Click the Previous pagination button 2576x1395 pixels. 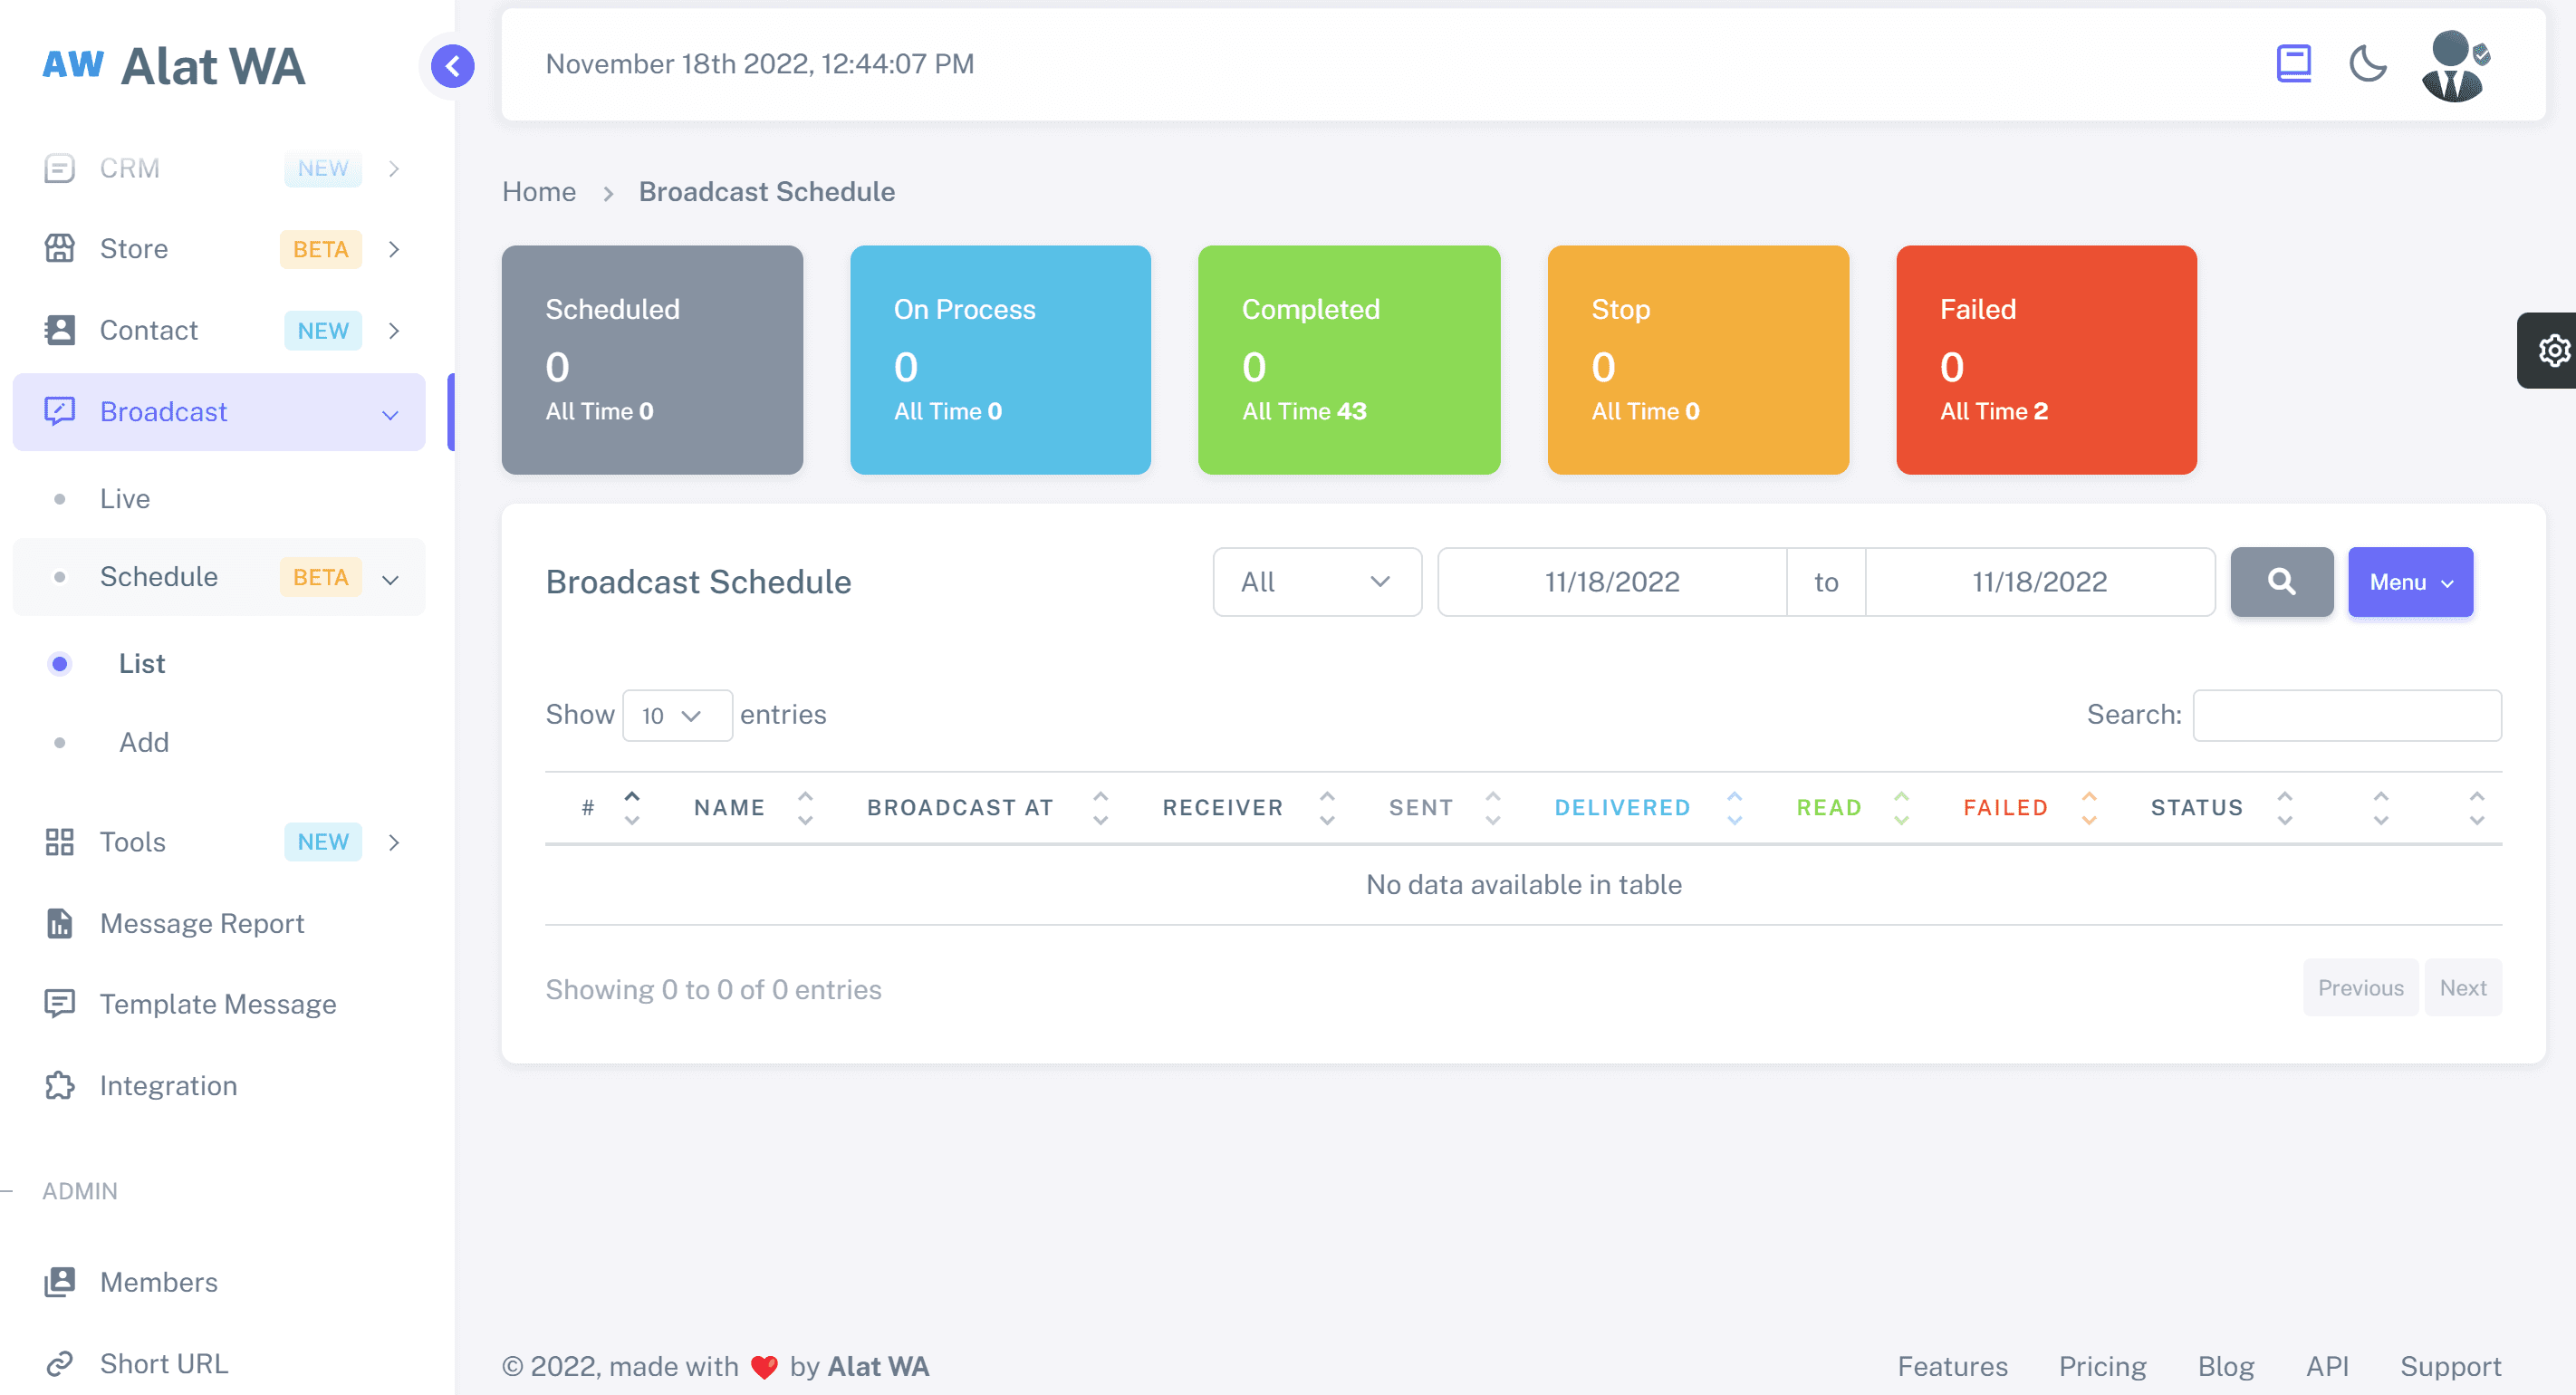[2360, 987]
